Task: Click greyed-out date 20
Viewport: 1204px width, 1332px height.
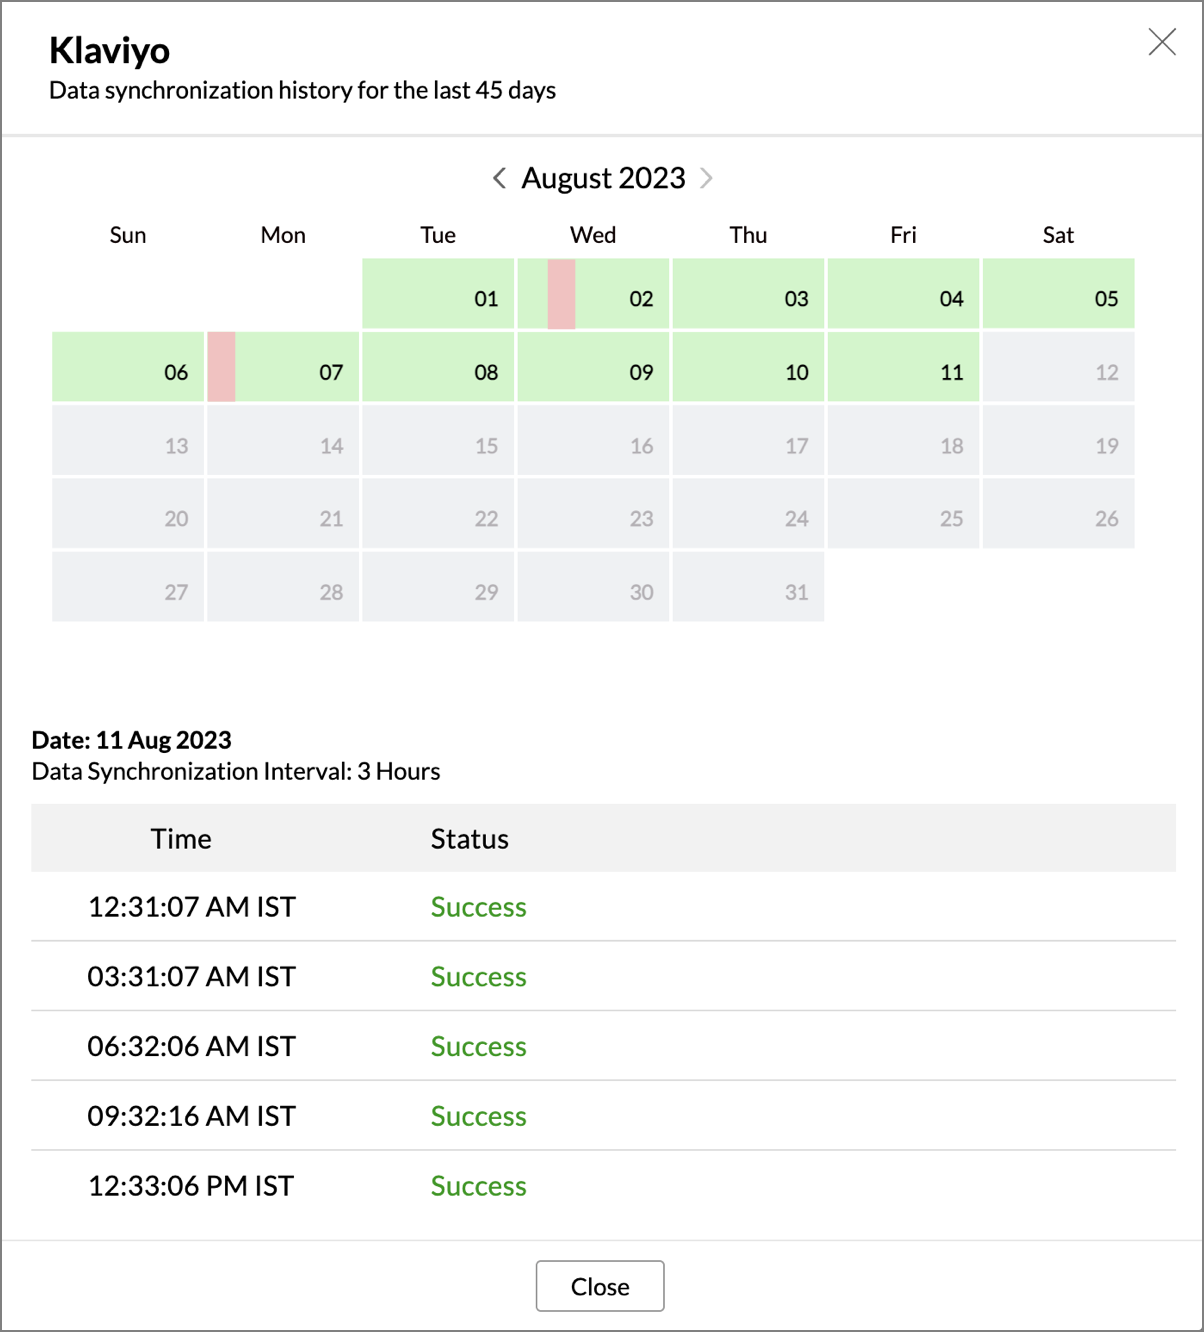Action: point(128,514)
